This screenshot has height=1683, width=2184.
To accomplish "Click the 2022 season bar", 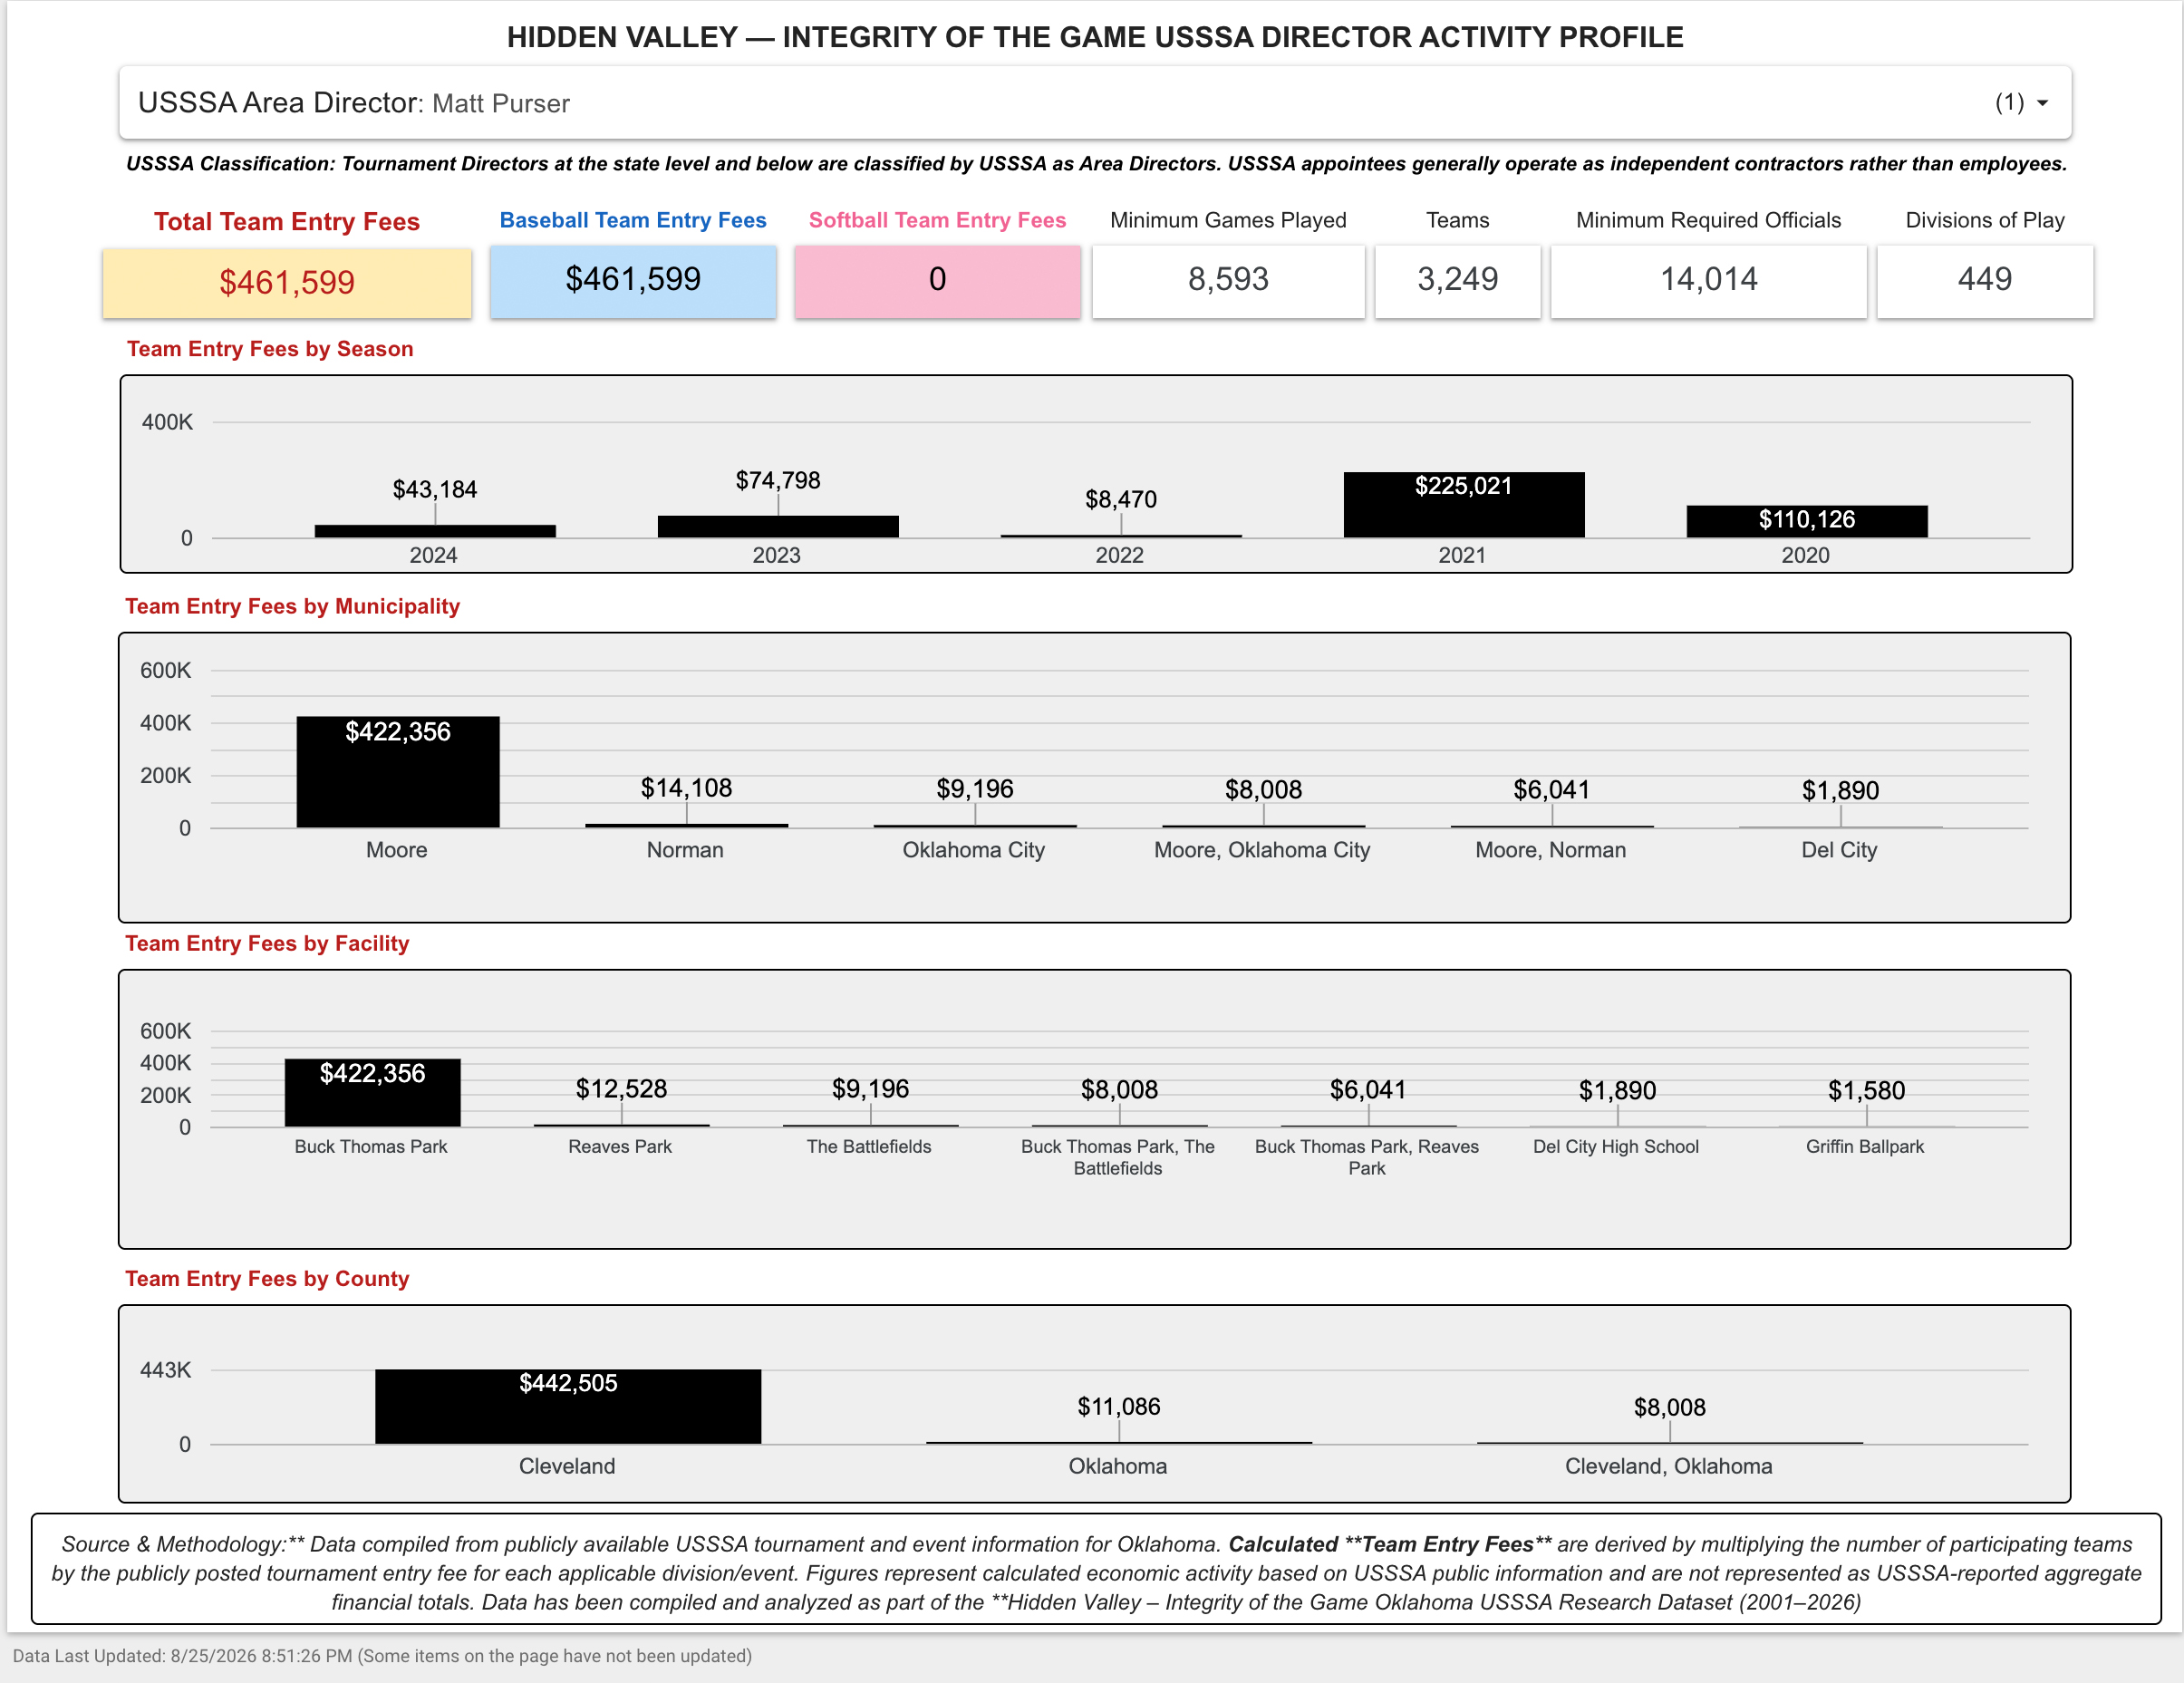I will click(1121, 536).
